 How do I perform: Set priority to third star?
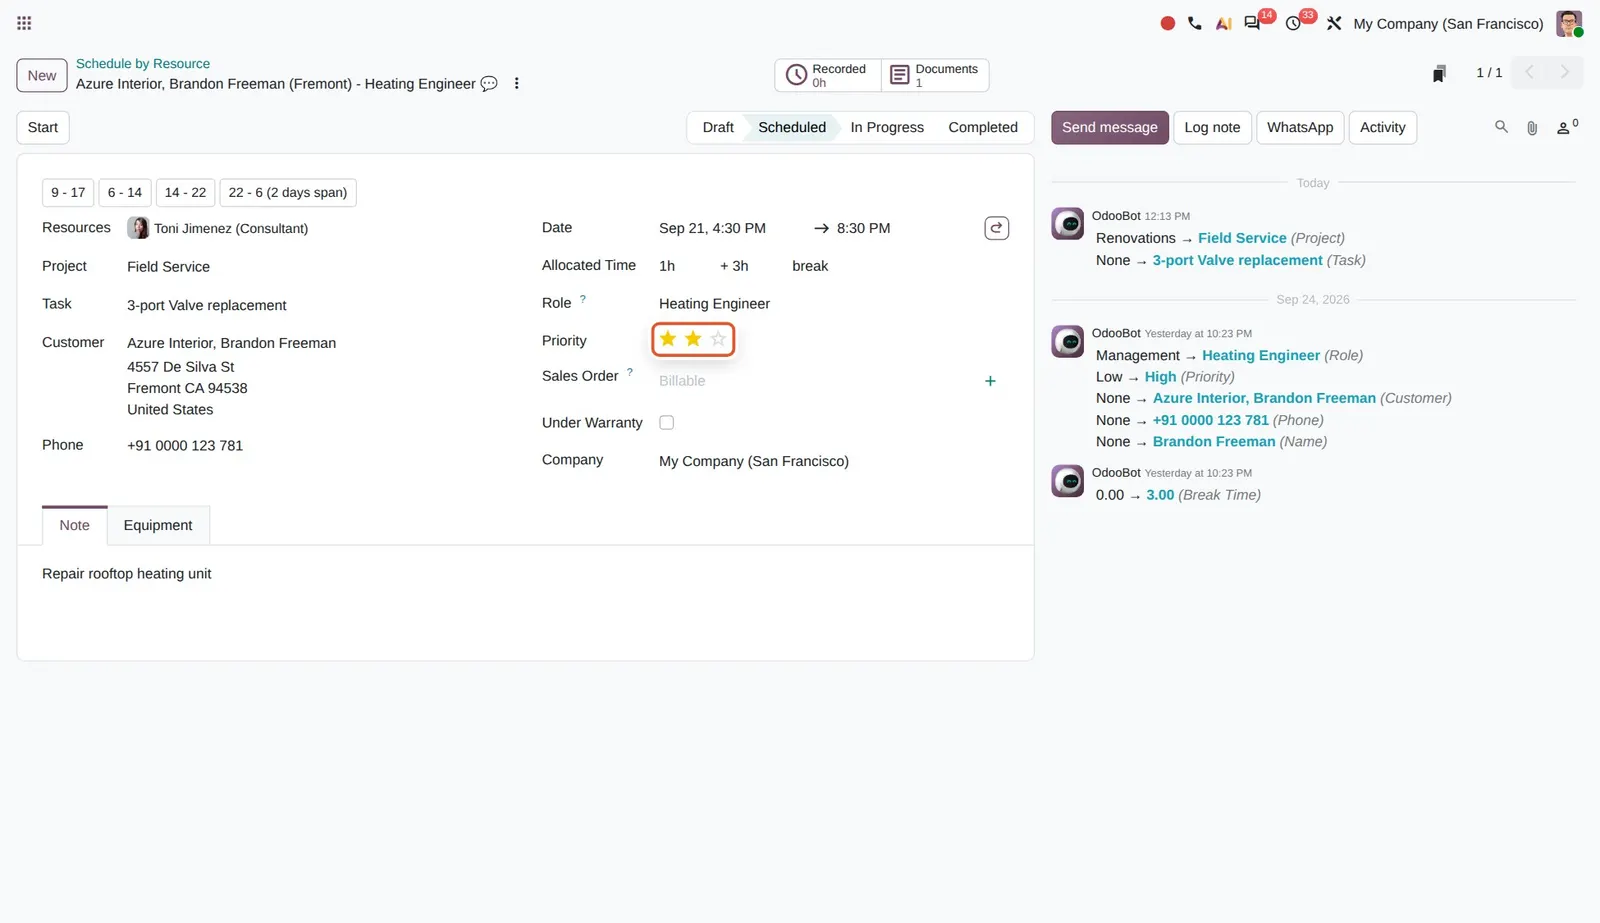pos(718,339)
